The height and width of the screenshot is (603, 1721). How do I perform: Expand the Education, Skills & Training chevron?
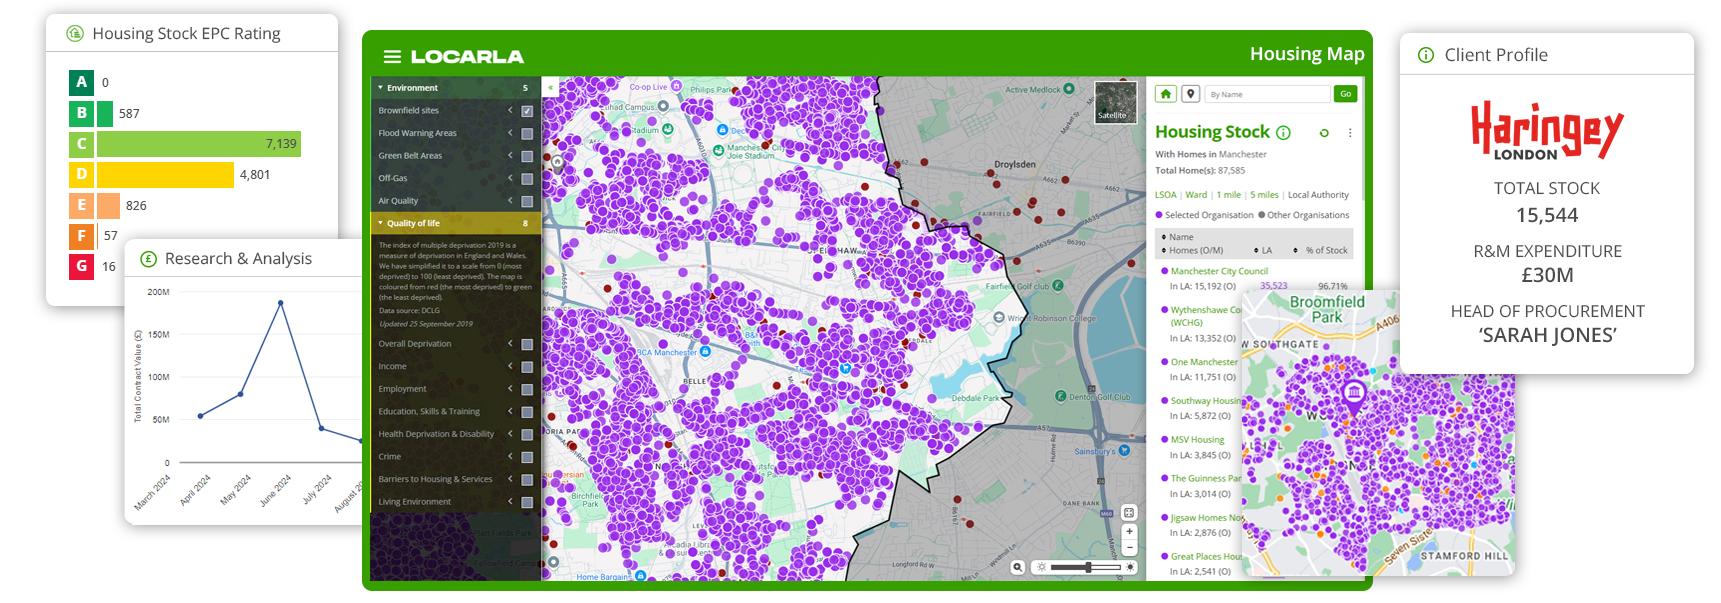510,411
